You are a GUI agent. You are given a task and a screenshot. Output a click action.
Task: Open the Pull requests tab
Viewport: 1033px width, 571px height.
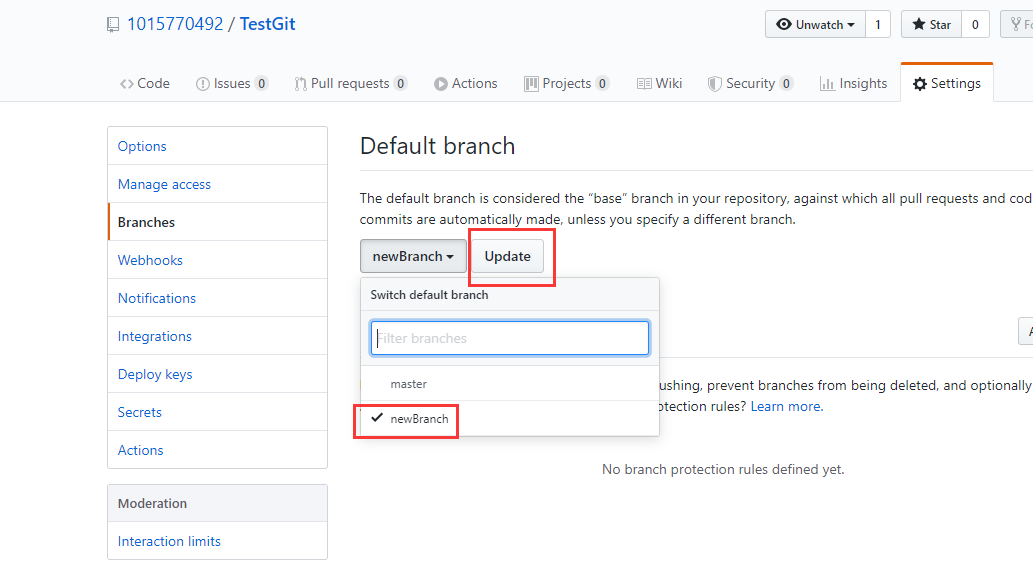click(x=350, y=84)
